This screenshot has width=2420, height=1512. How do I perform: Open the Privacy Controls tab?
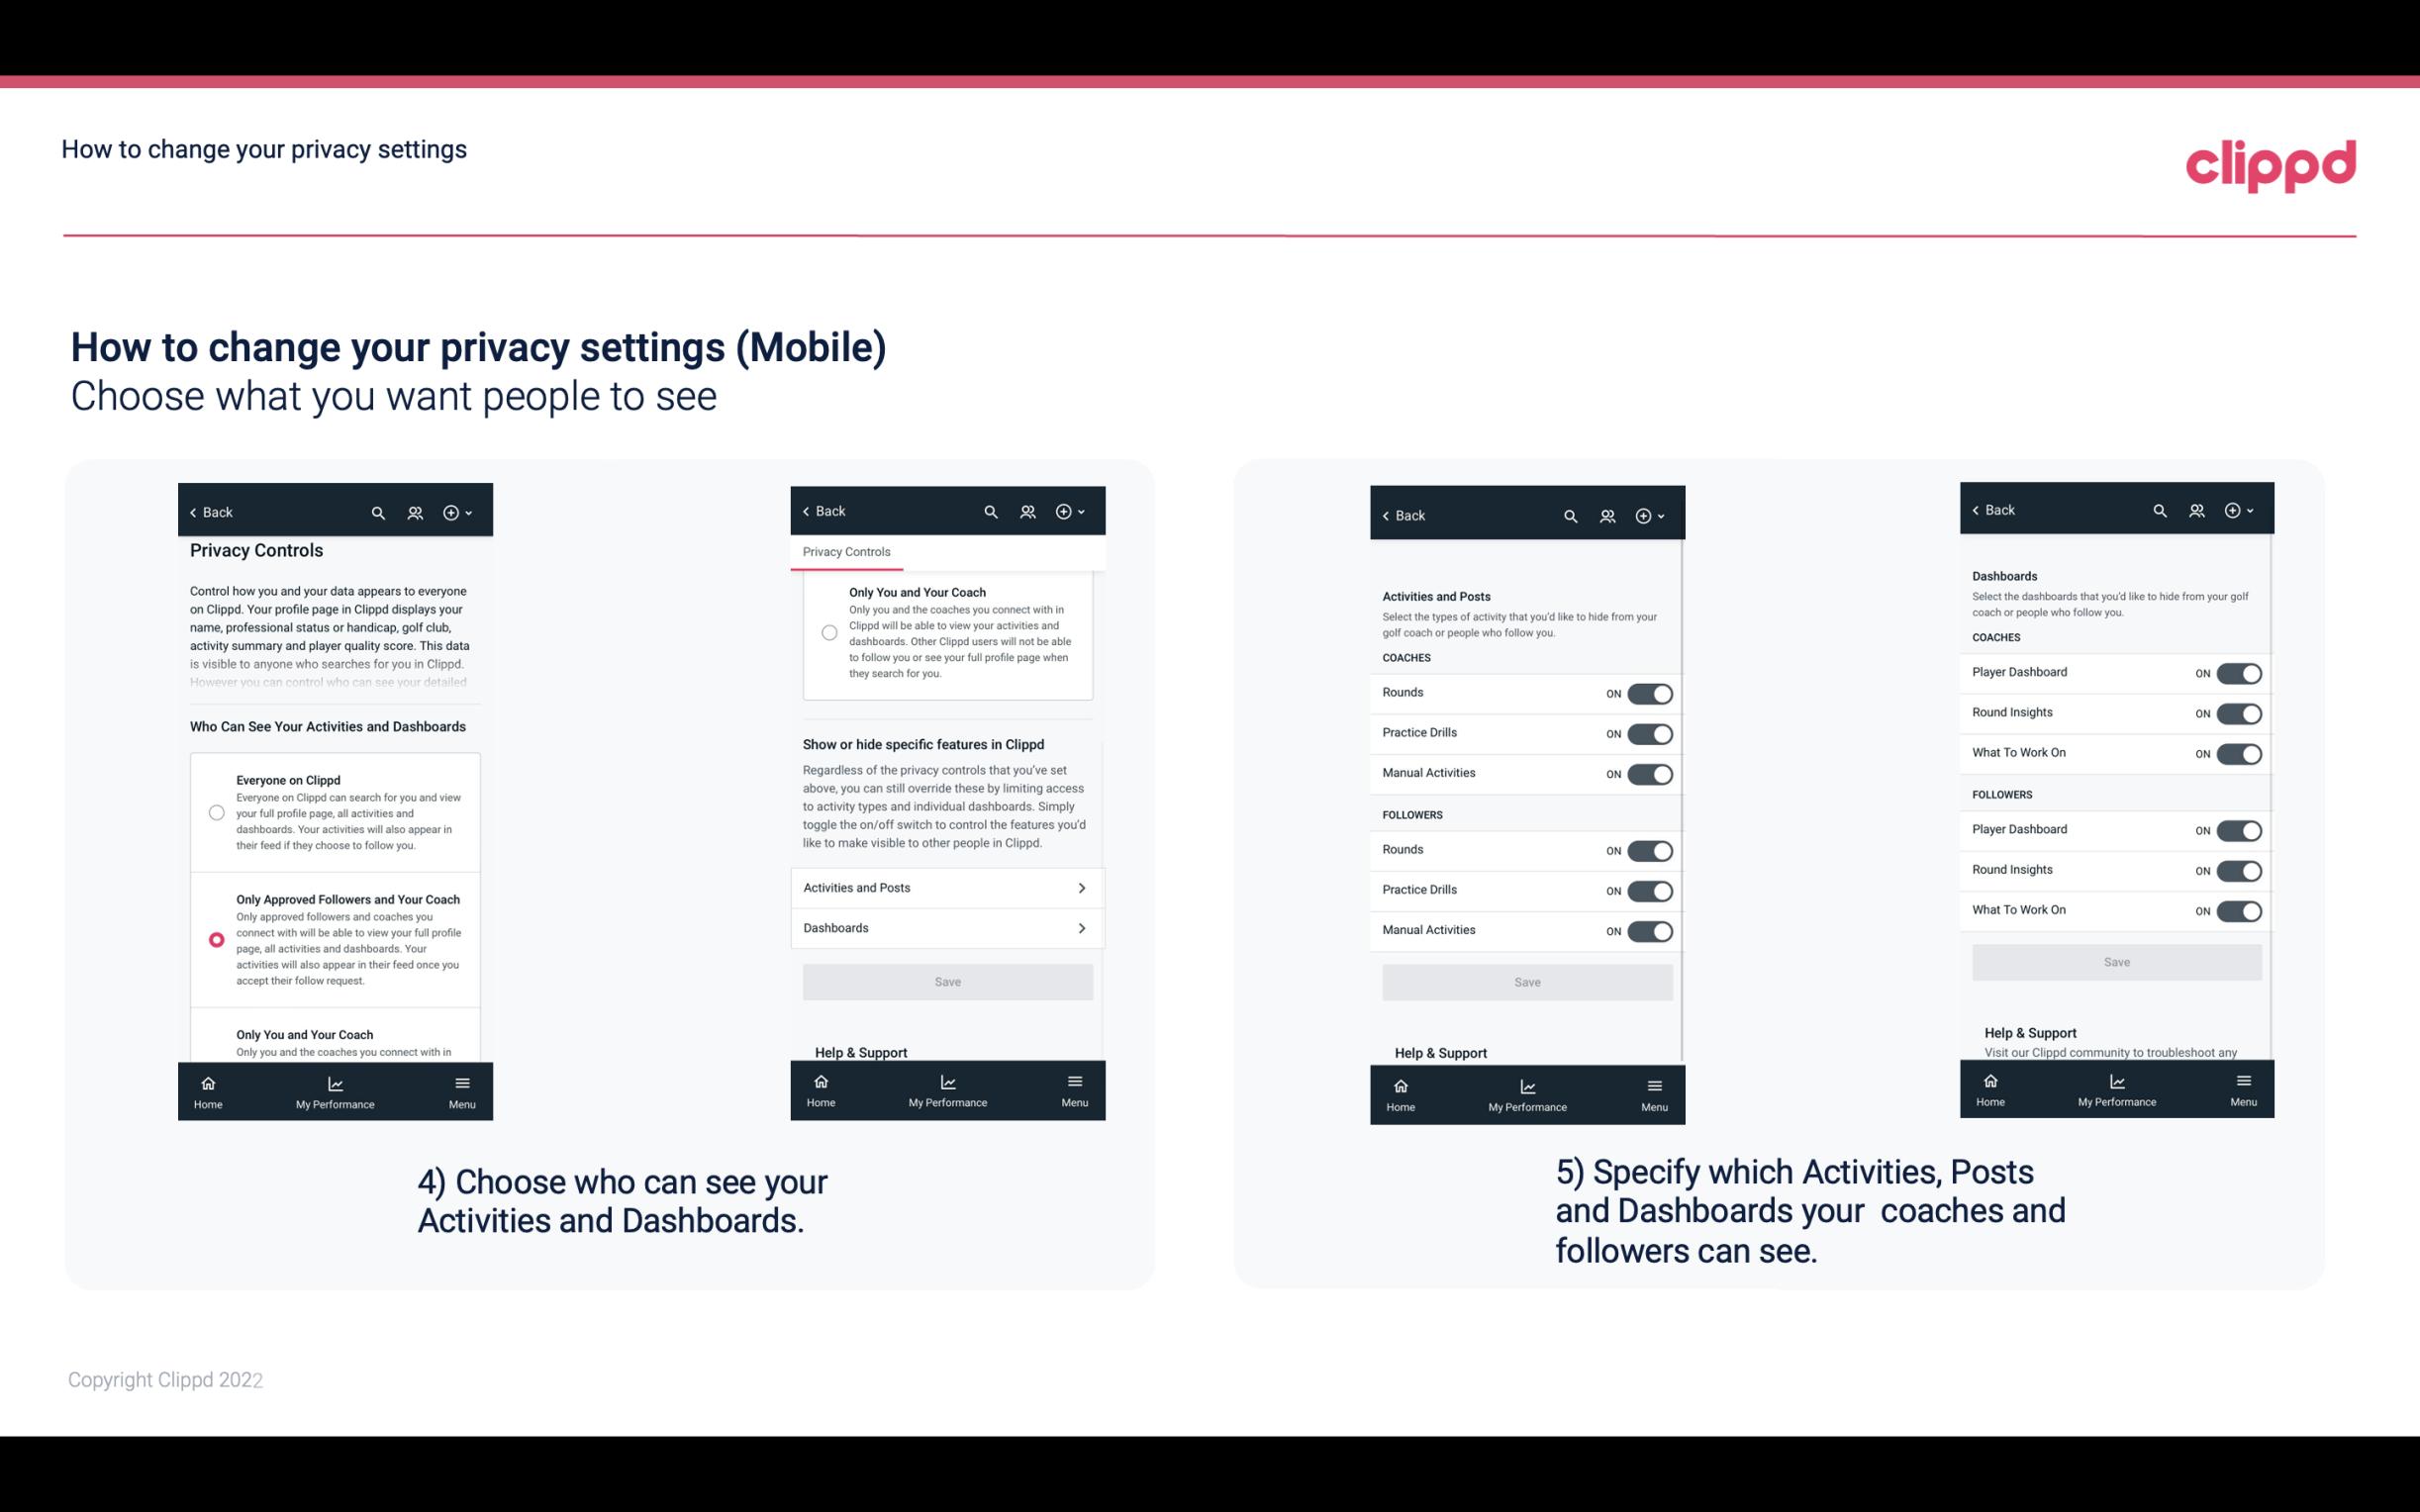pos(845,552)
